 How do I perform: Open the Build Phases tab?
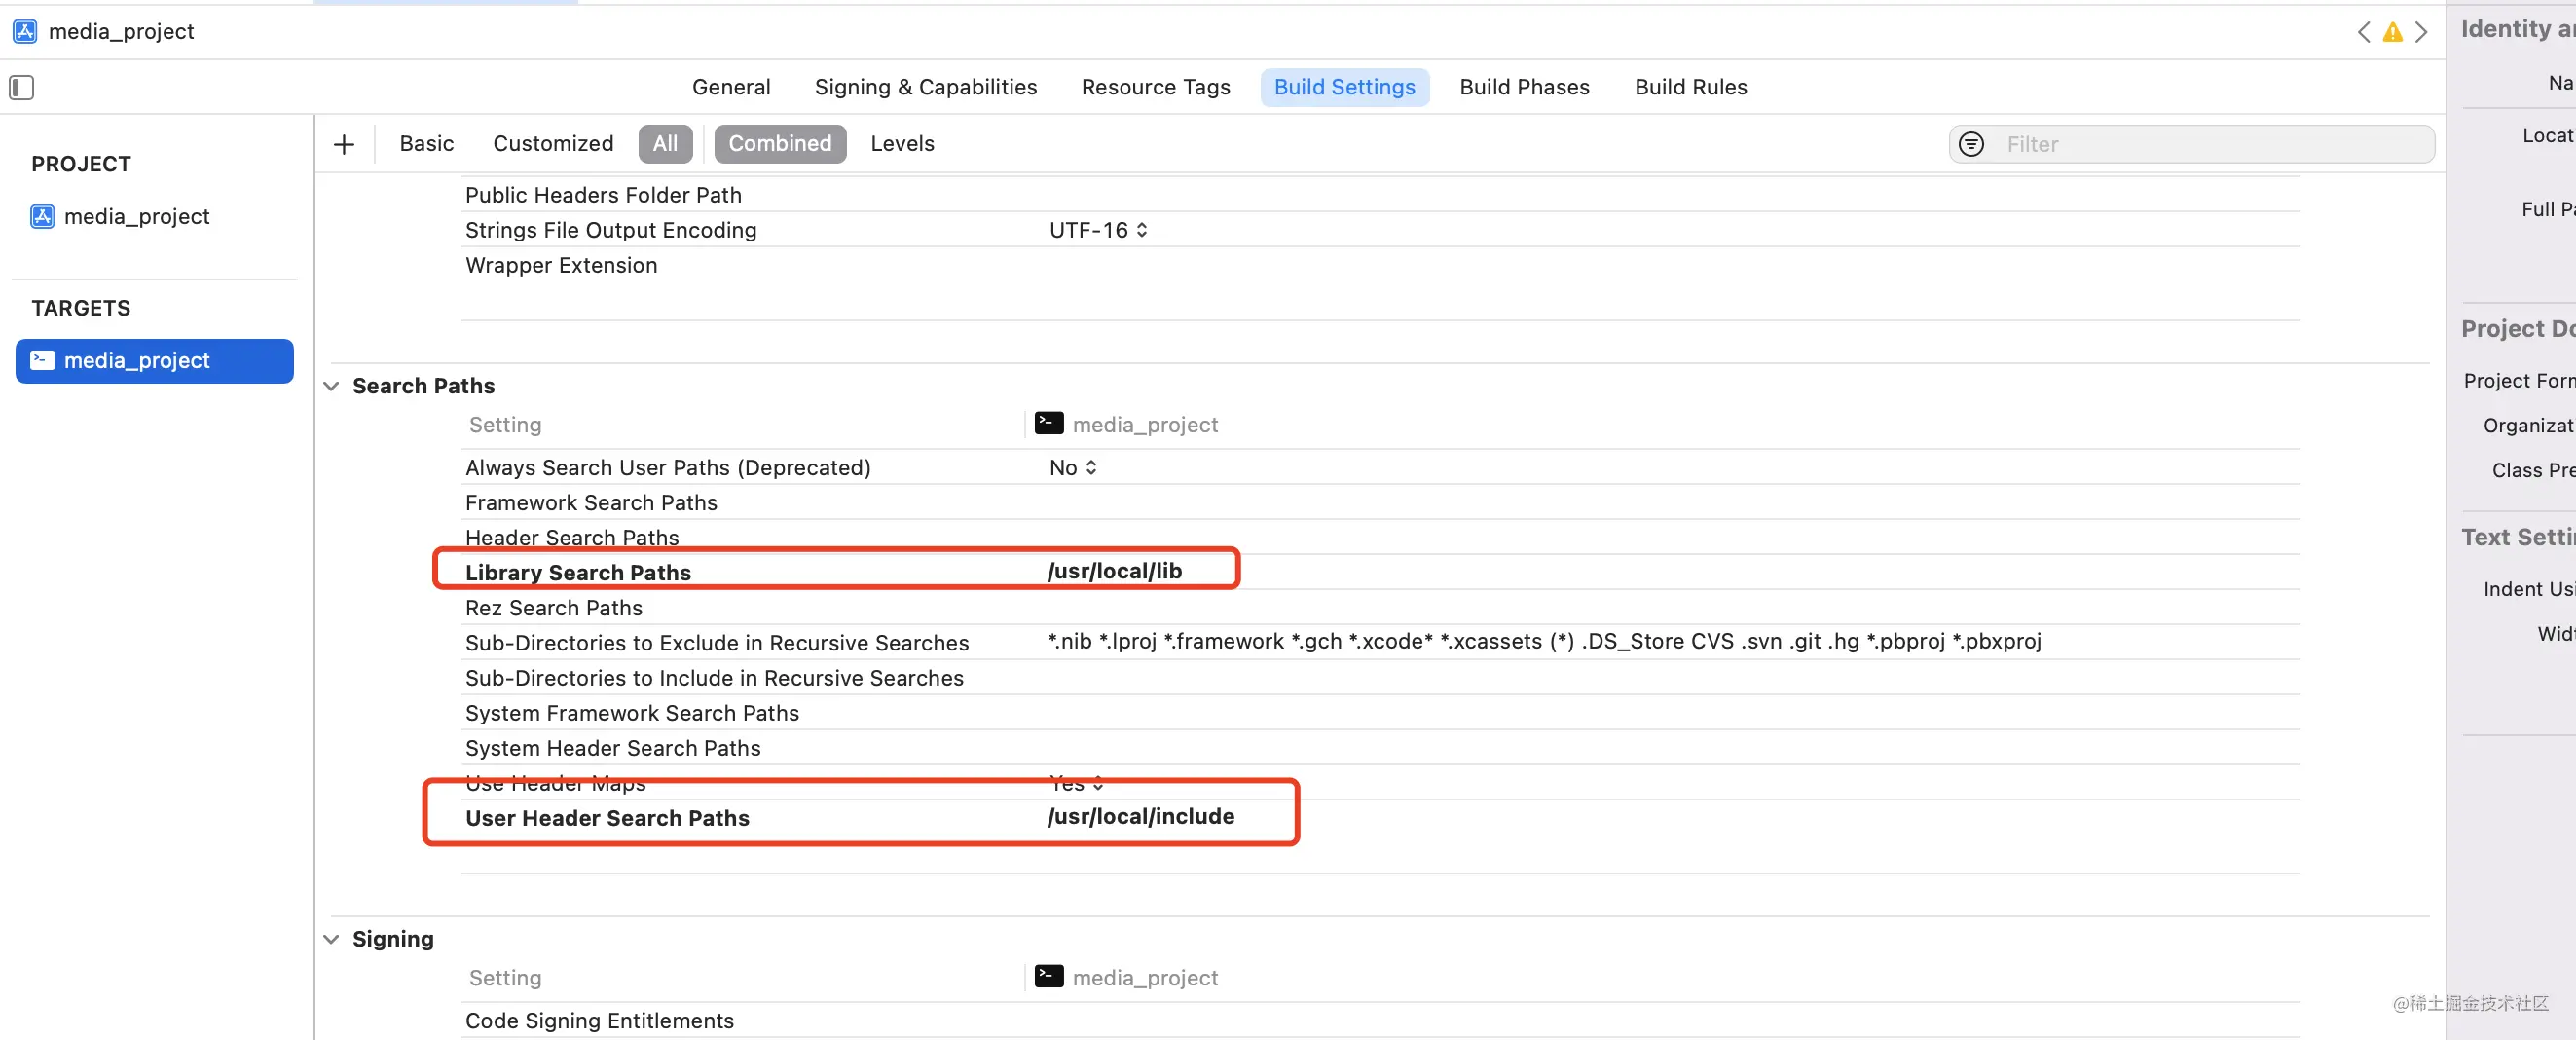pyautogui.click(x=1524, y=87)
